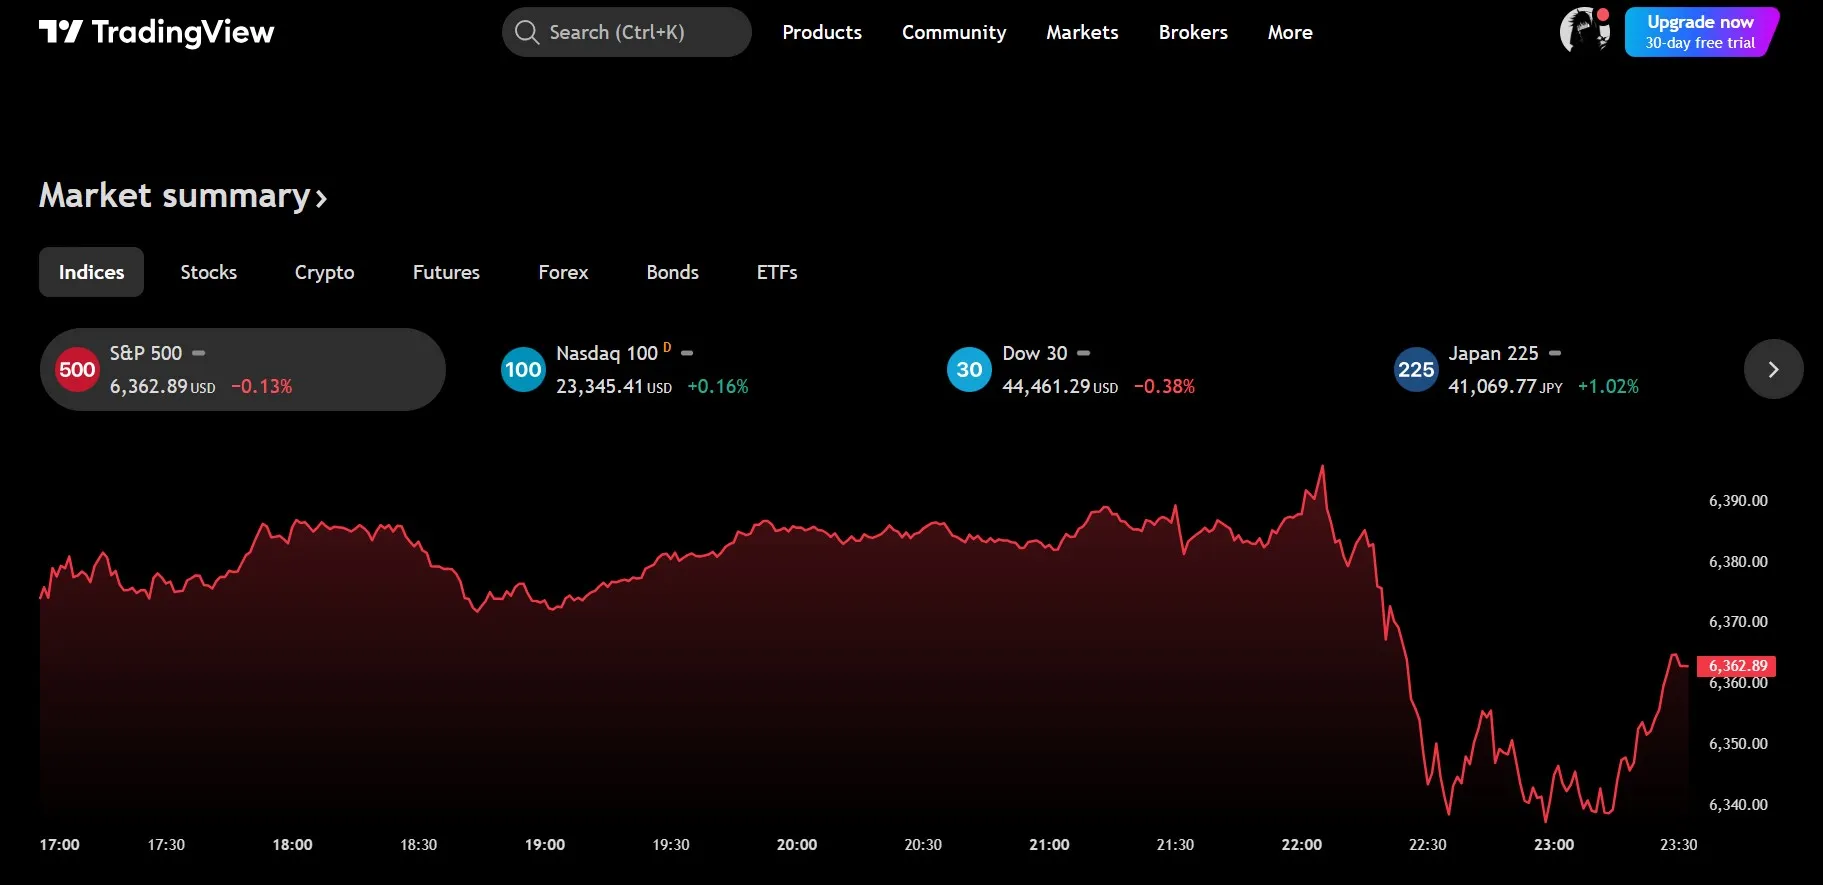Click the red S&P 500 badge icon

[x=77, y=370]
